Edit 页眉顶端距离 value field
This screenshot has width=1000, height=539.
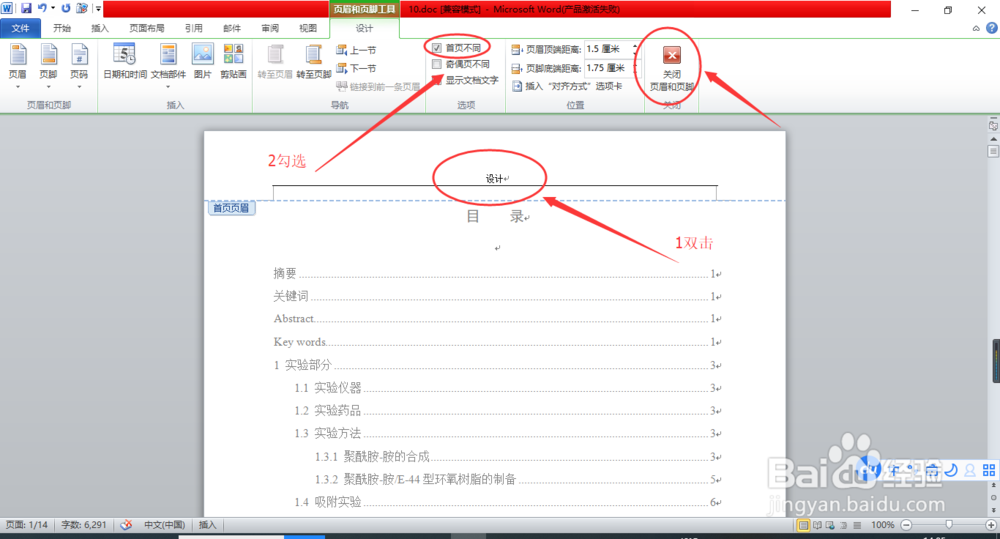tap(609, 49)
